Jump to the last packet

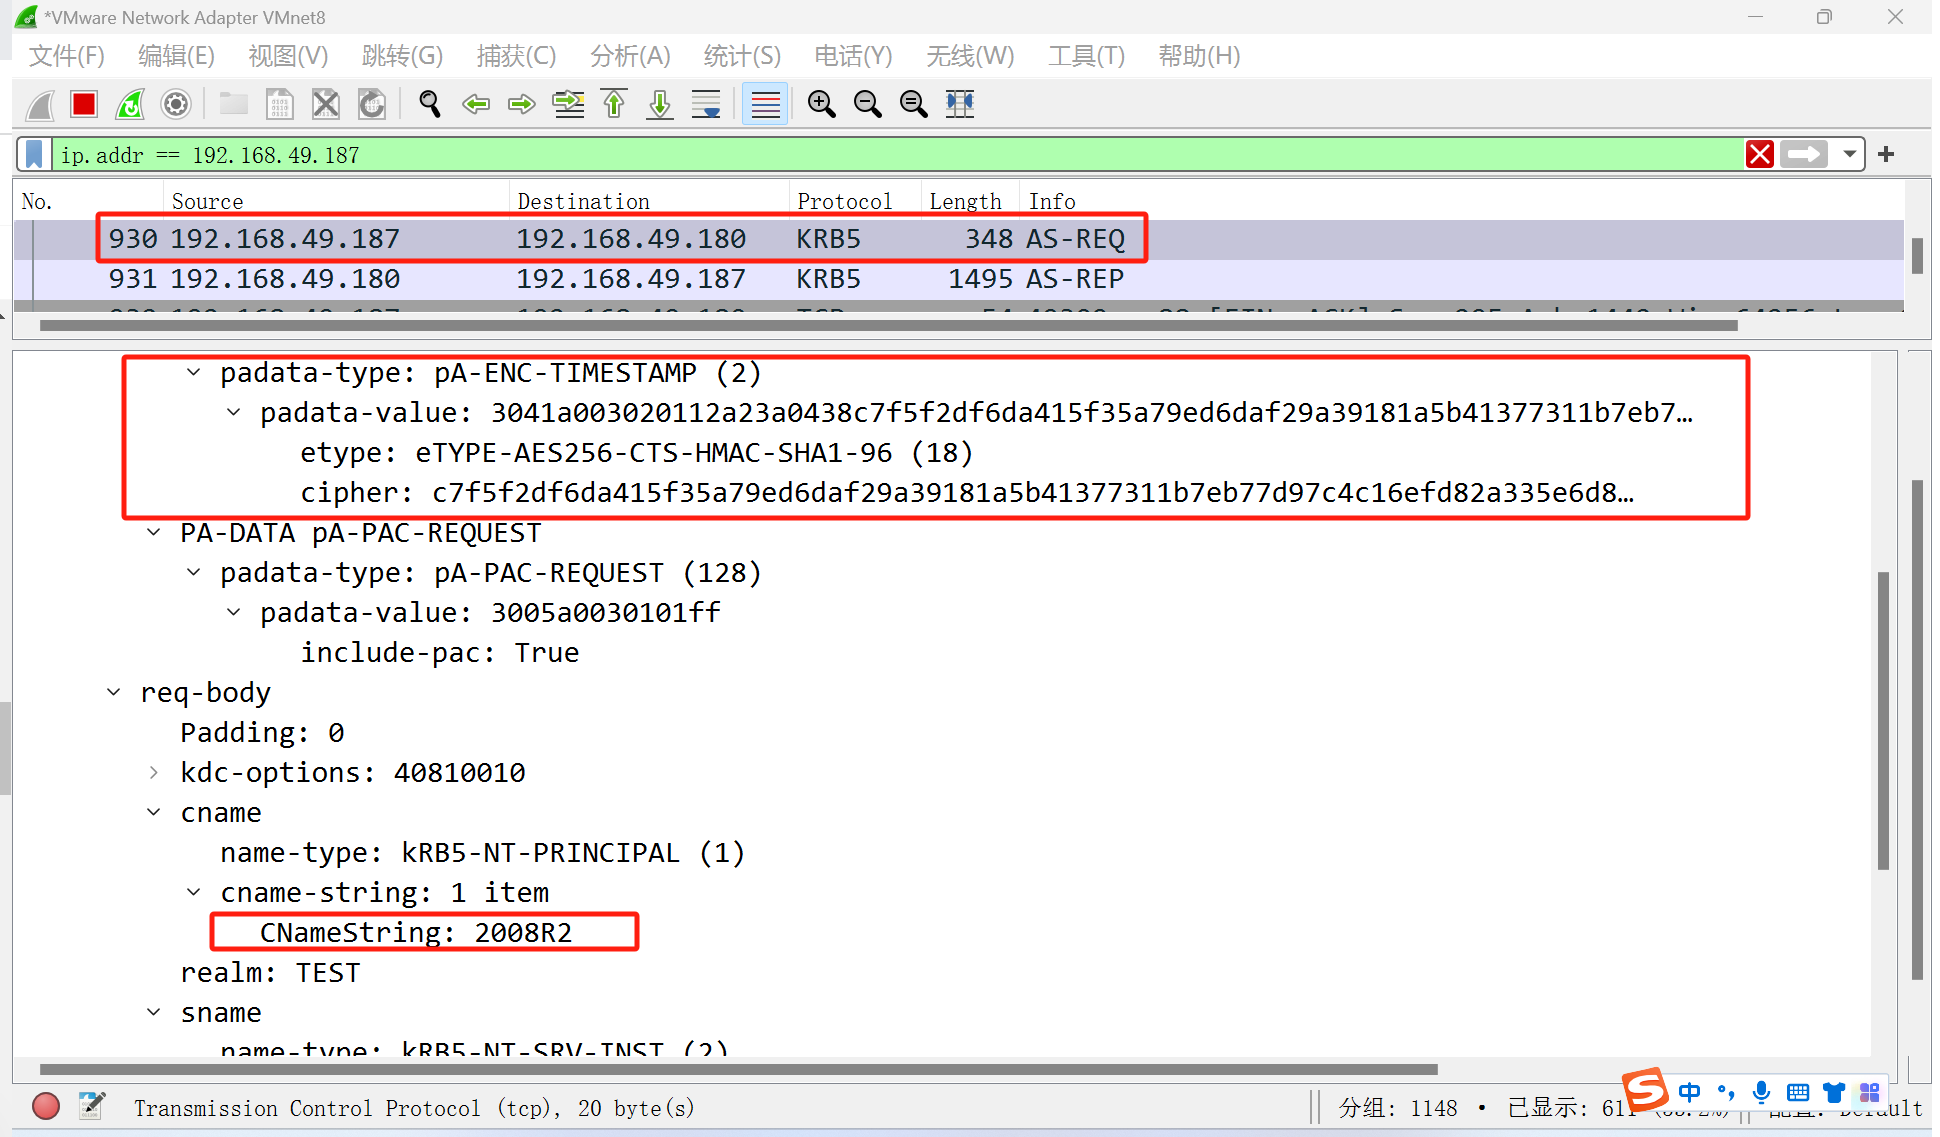coord(660,104)
